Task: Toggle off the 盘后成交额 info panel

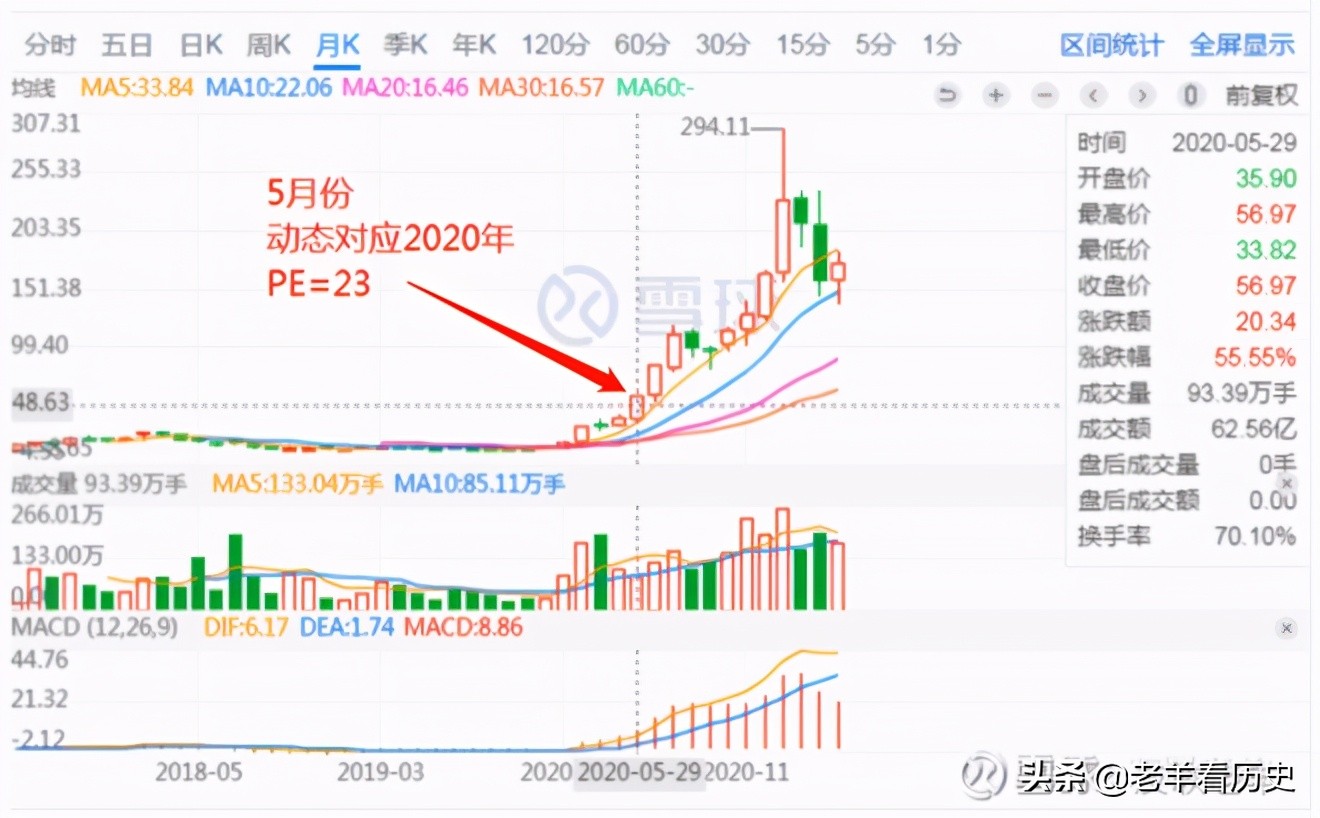Action: coord(1286,483)
